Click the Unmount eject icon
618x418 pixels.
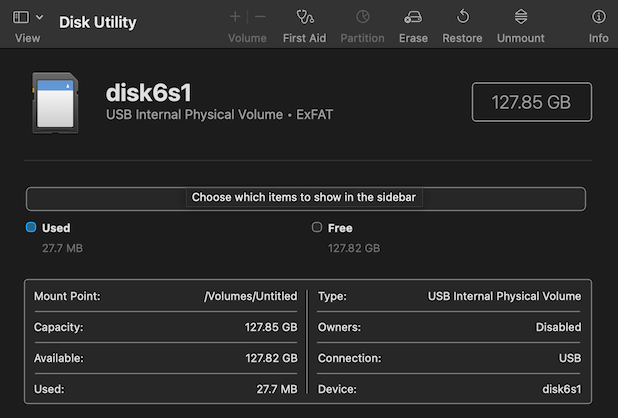point(521,17)
